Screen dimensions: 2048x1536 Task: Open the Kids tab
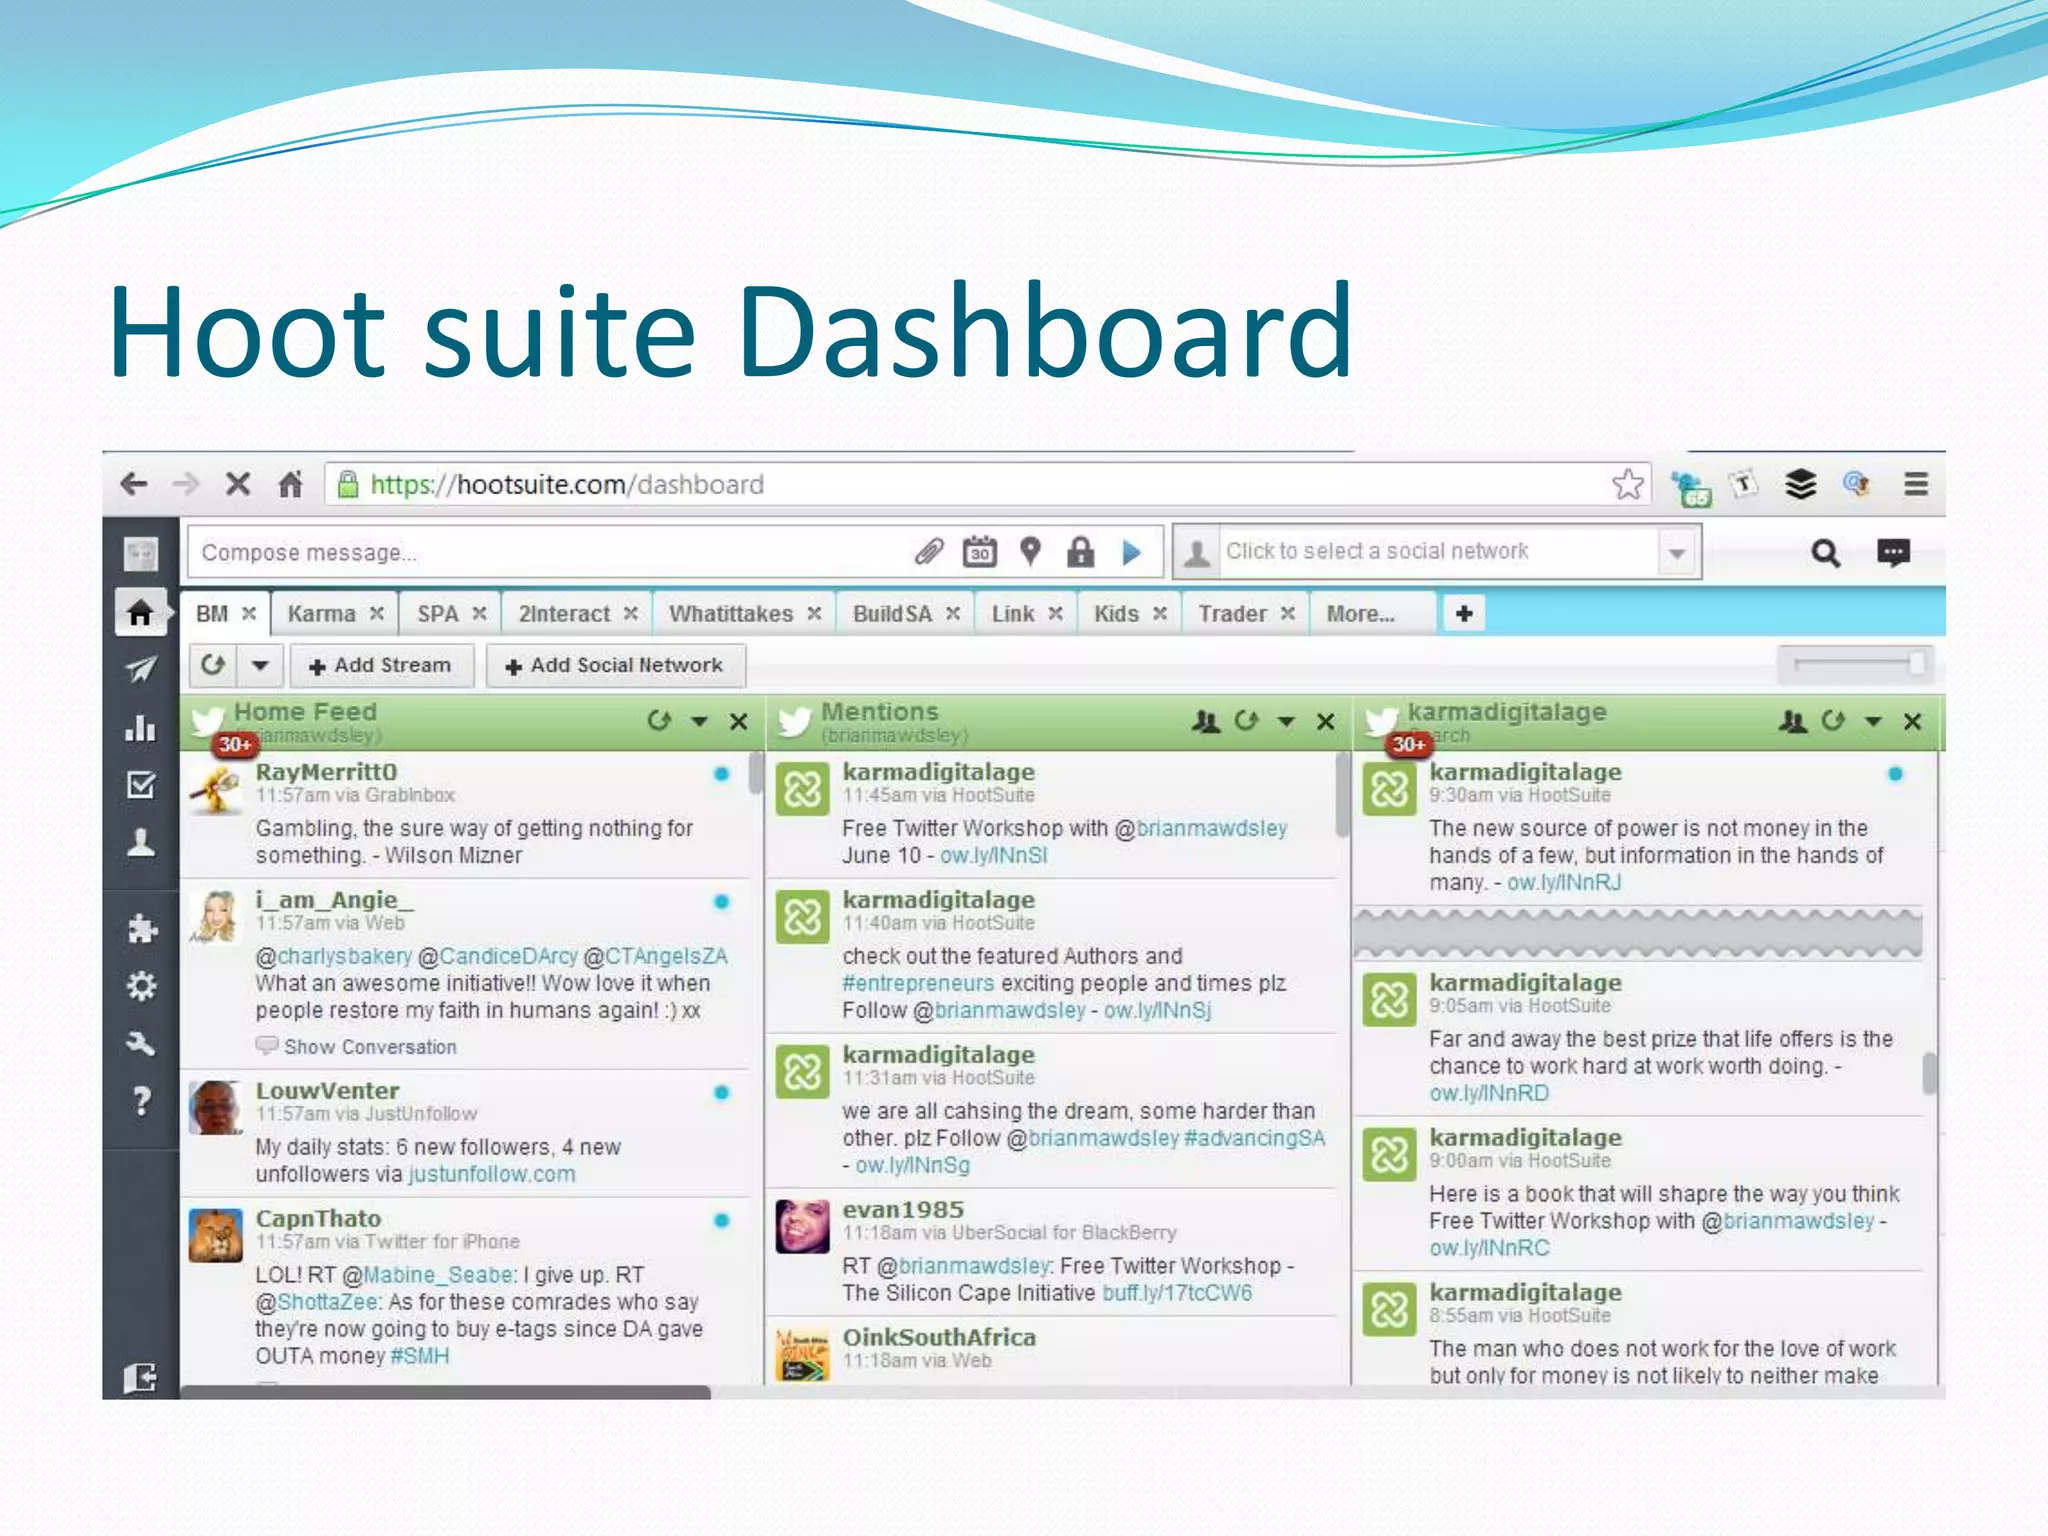1116,614
